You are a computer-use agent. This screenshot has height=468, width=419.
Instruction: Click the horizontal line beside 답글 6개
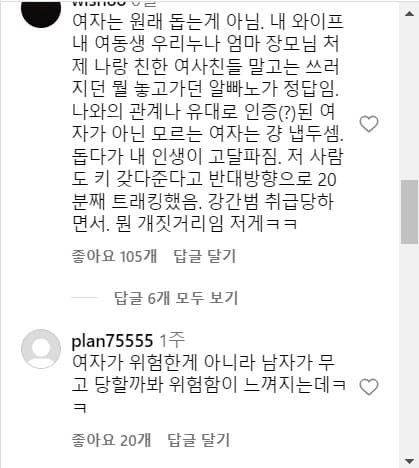pos(85,298)
